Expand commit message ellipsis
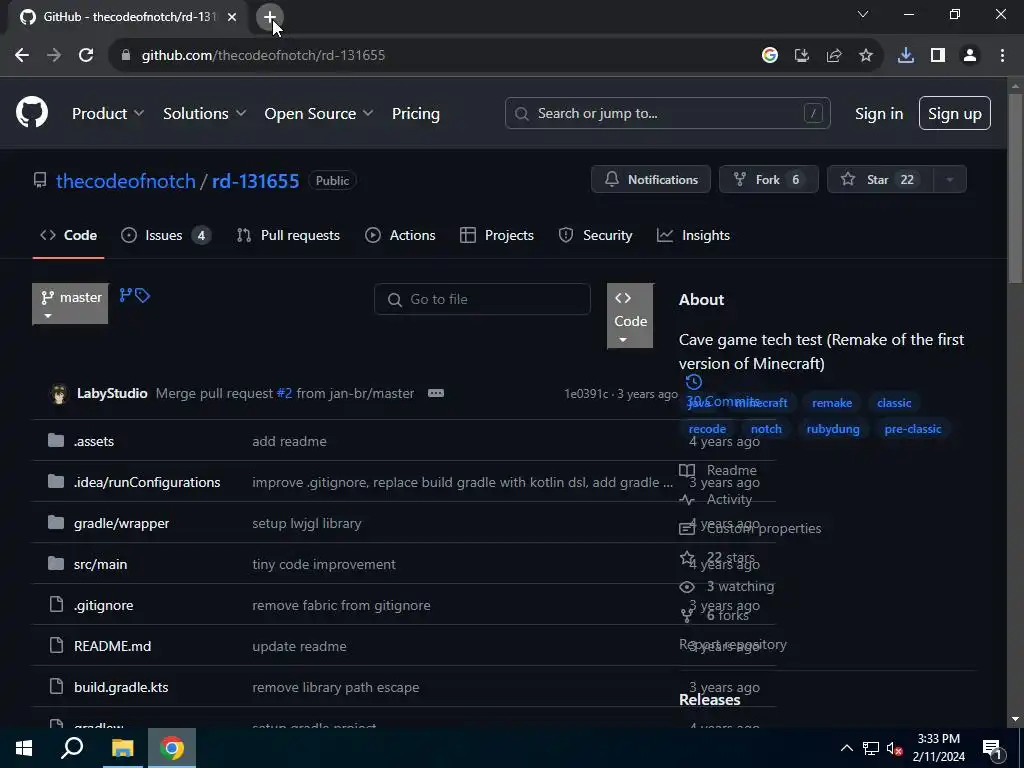The width and height of the screenshot is (1024, 768). point(436,393)
